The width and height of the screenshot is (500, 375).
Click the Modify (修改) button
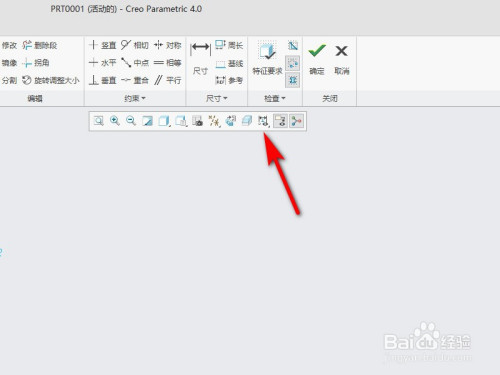9,45
